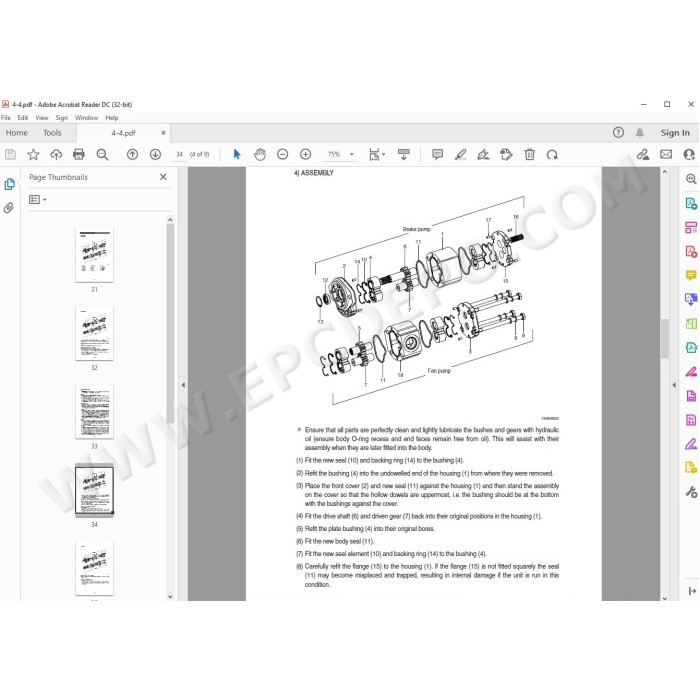Select the highlight text tool
The width and height of the screenshot is (700, 700).
[460, 154]
